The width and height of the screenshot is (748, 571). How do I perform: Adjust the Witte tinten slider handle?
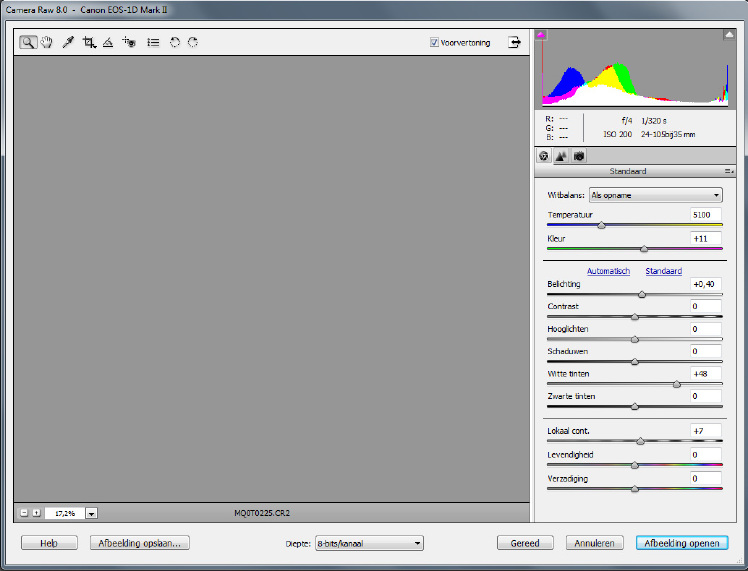pos(677,384)
